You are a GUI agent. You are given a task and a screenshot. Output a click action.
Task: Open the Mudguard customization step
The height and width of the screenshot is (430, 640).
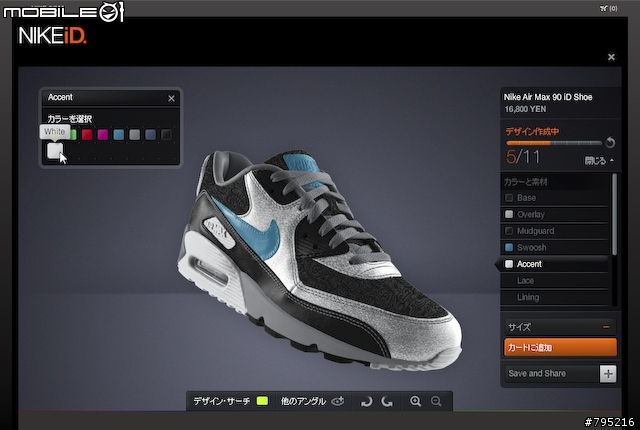click(555, 231)
